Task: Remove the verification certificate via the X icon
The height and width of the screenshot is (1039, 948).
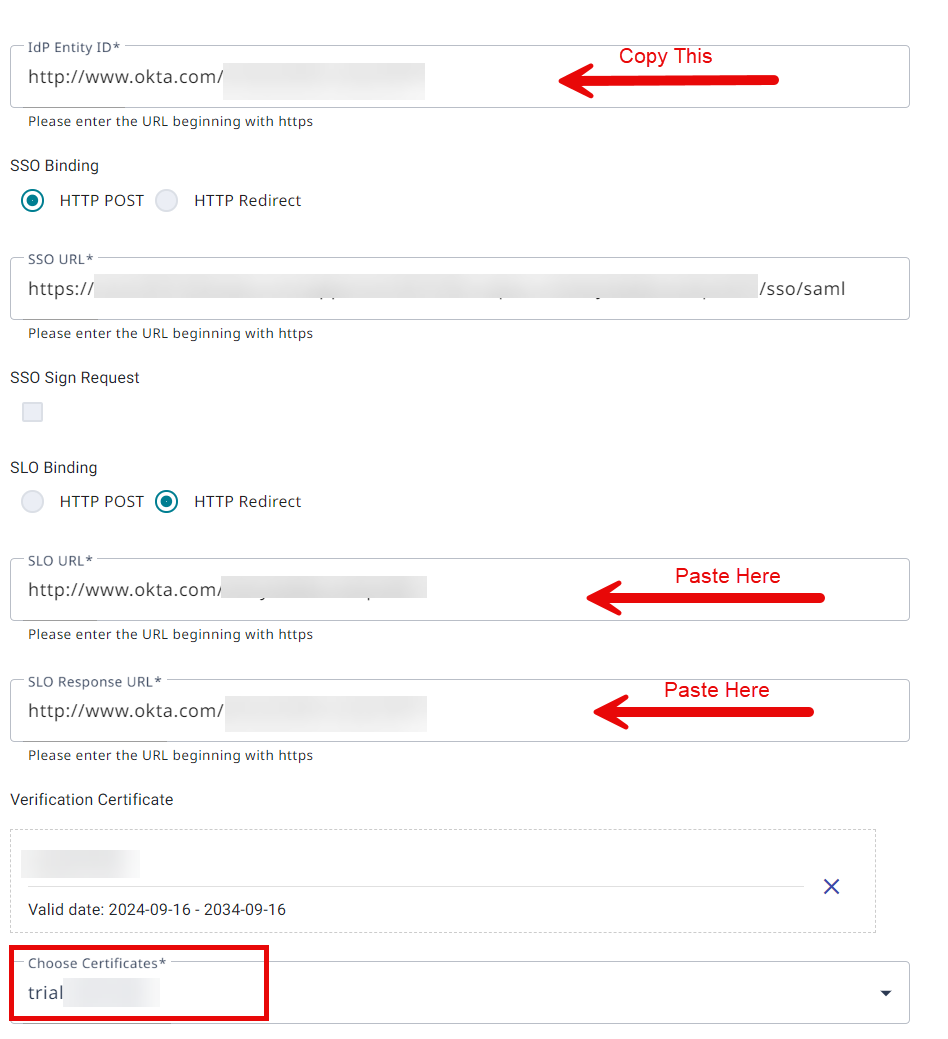Action: coord(831,886)
